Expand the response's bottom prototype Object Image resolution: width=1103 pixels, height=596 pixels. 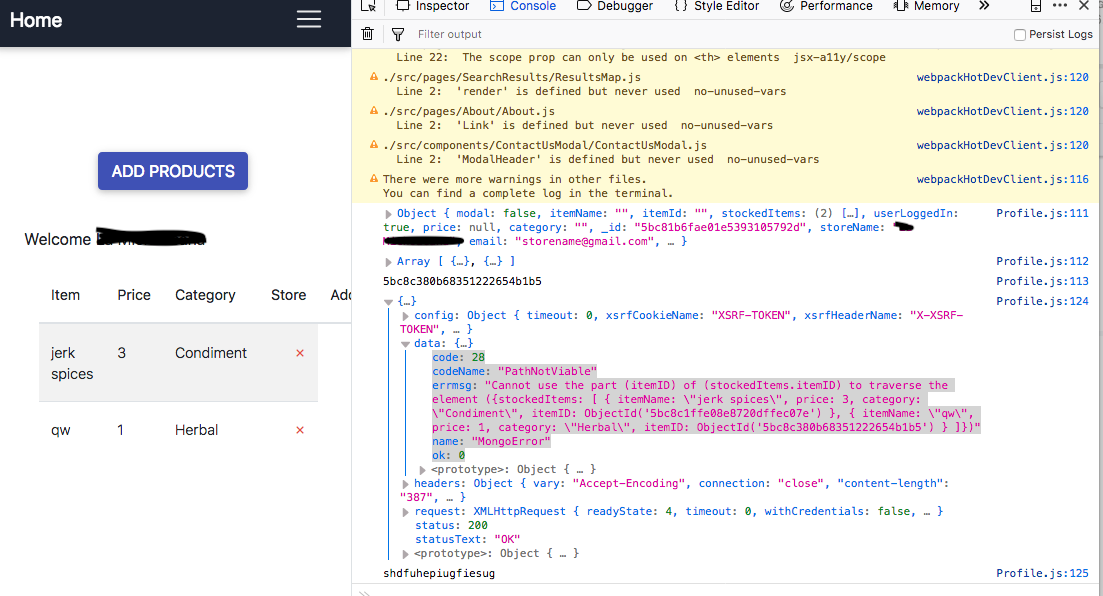[405, 554]
